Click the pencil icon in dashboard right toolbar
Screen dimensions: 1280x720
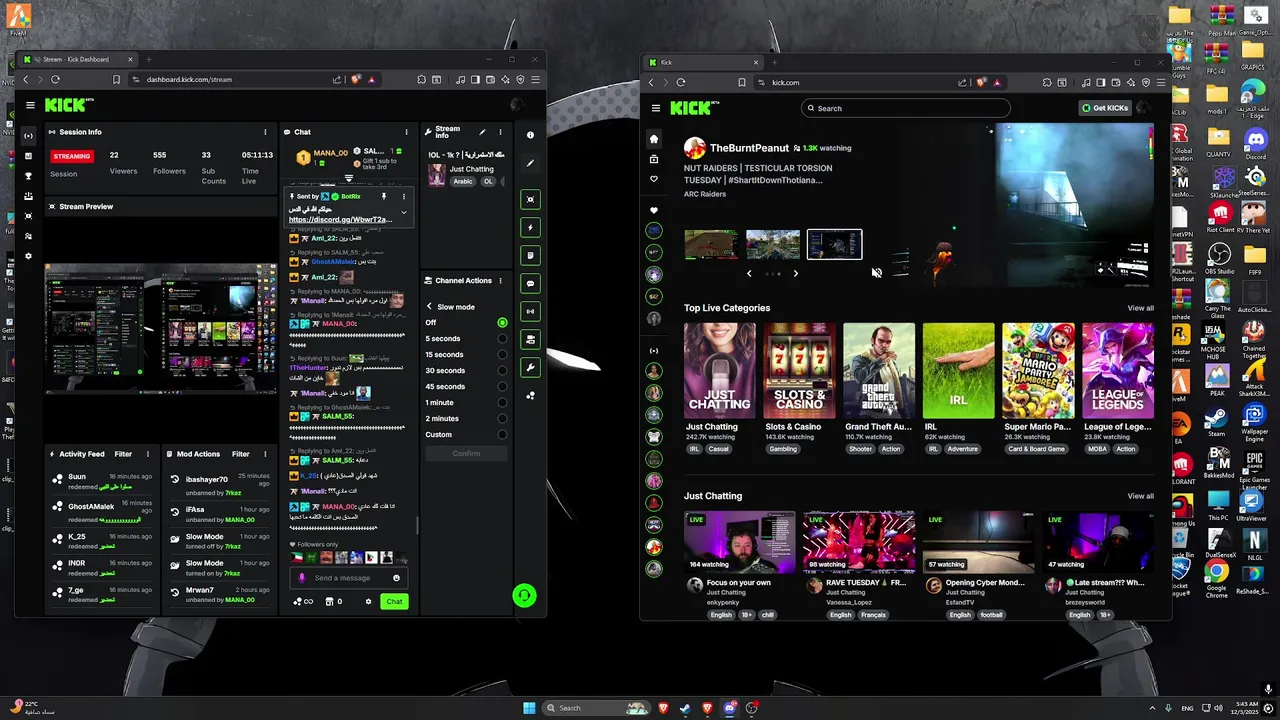530,163
